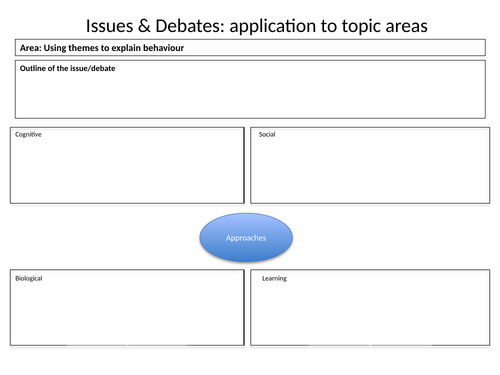Select the Cognitive label text
The height and width of the screenshot is (375, 500).
coord(28,134)
